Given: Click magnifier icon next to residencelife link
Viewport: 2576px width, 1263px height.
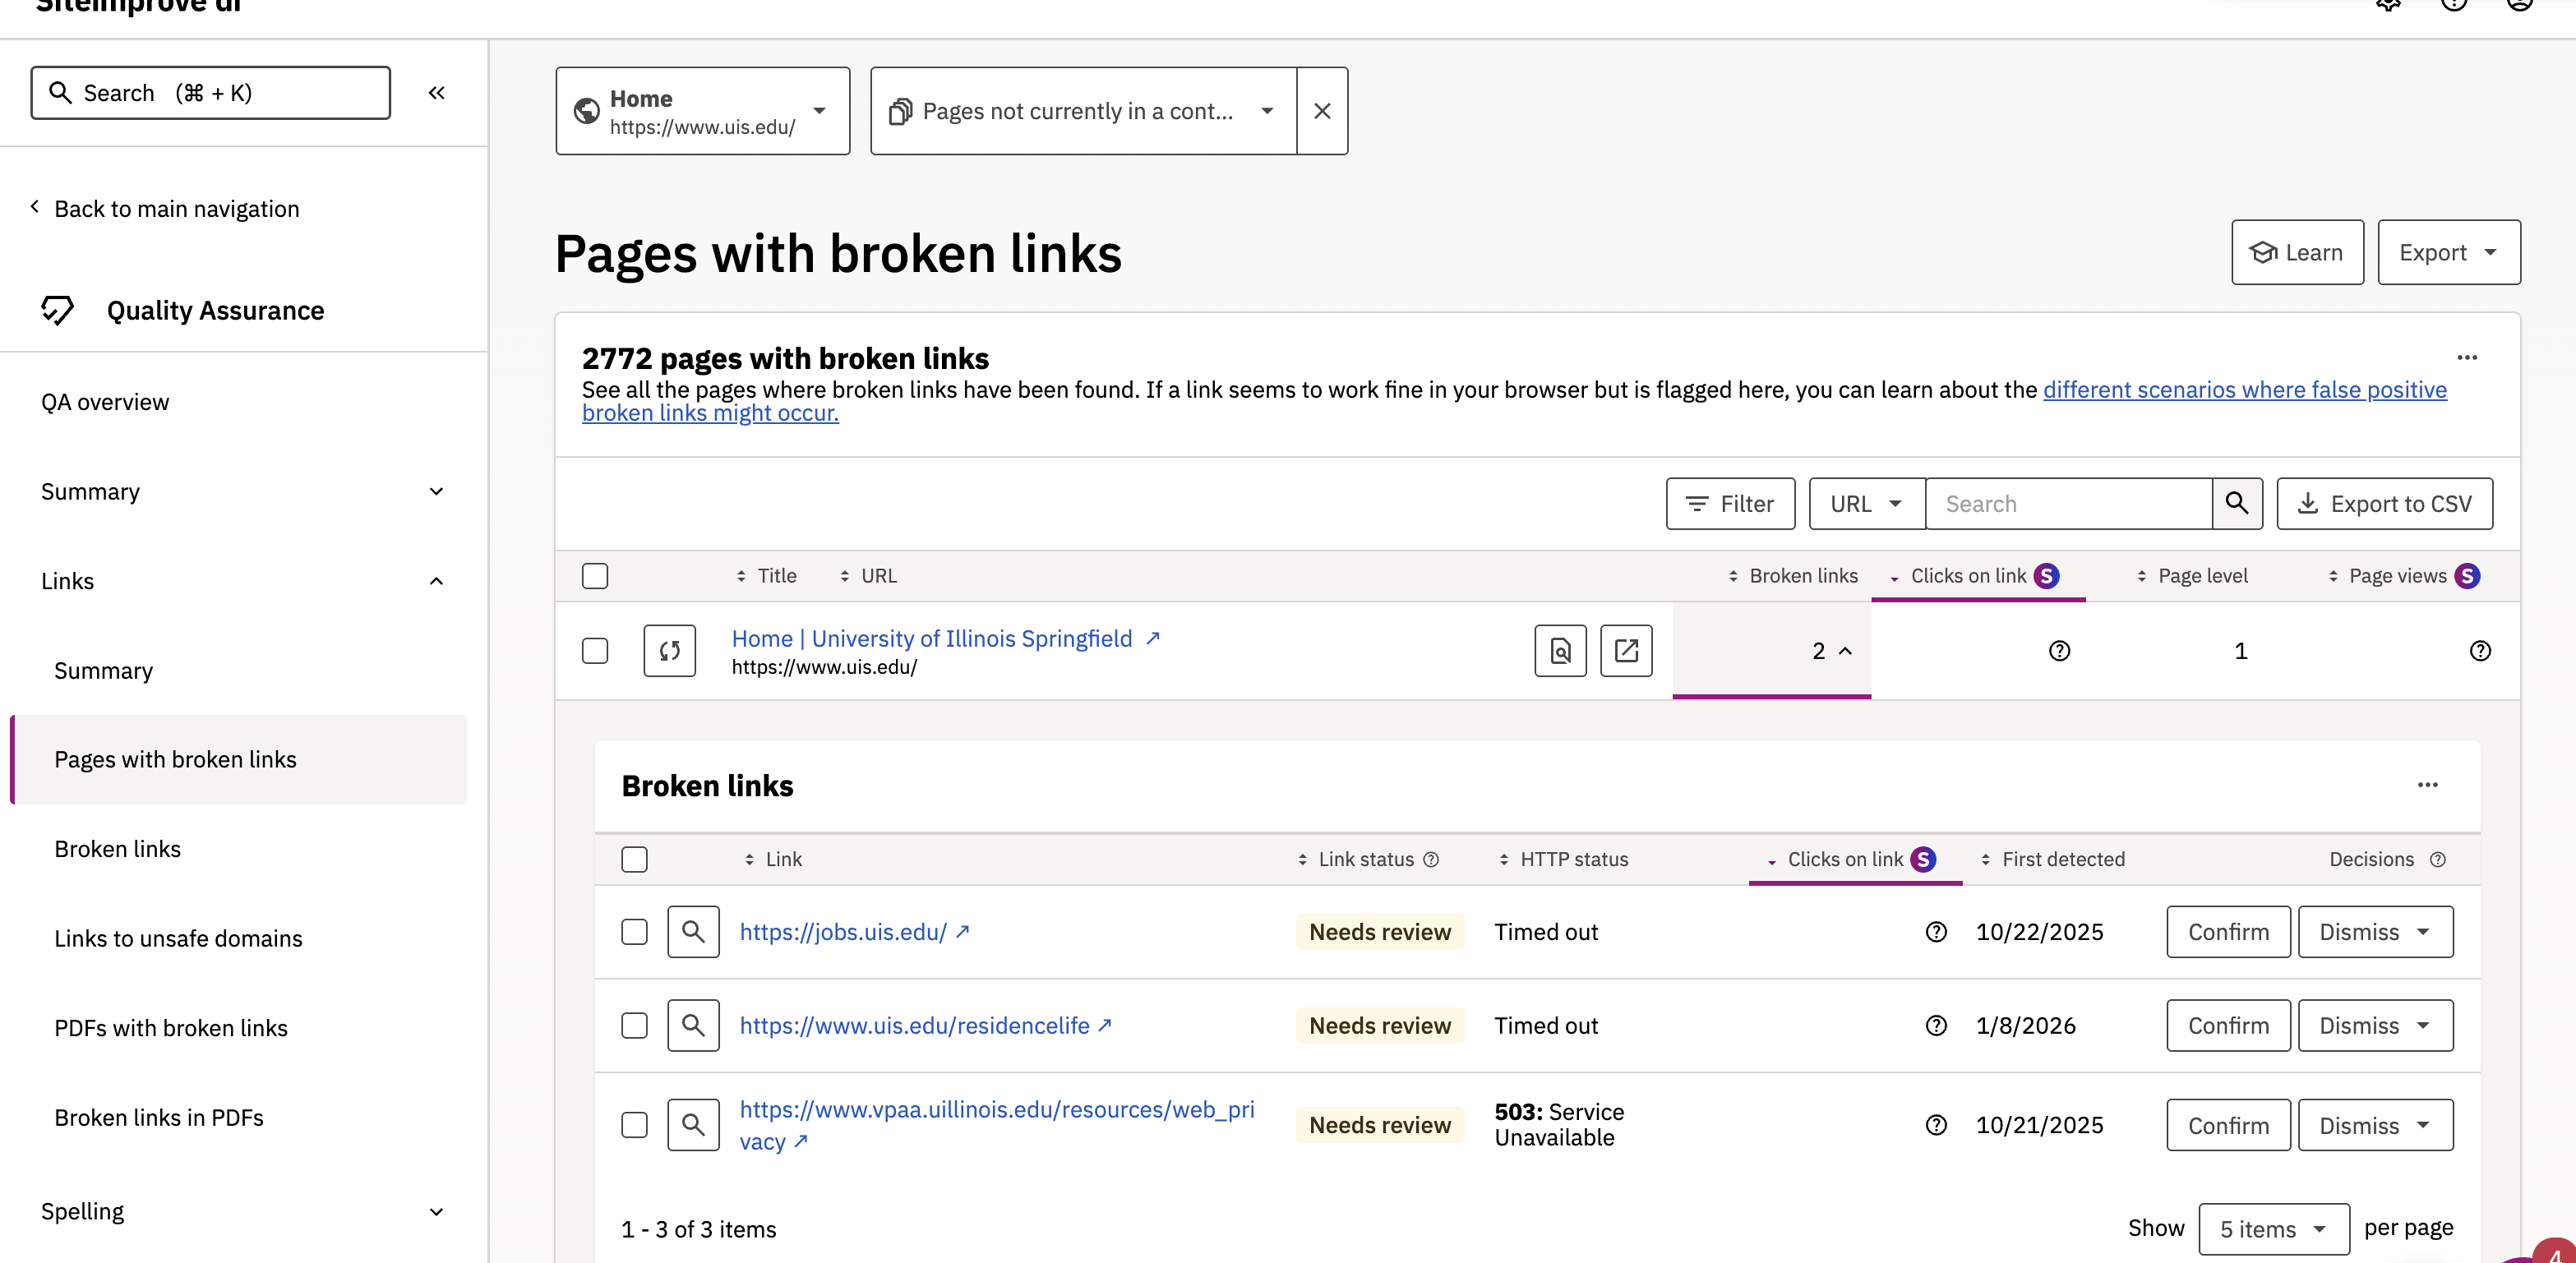Looking at the screenshot, I should 693,1025.
